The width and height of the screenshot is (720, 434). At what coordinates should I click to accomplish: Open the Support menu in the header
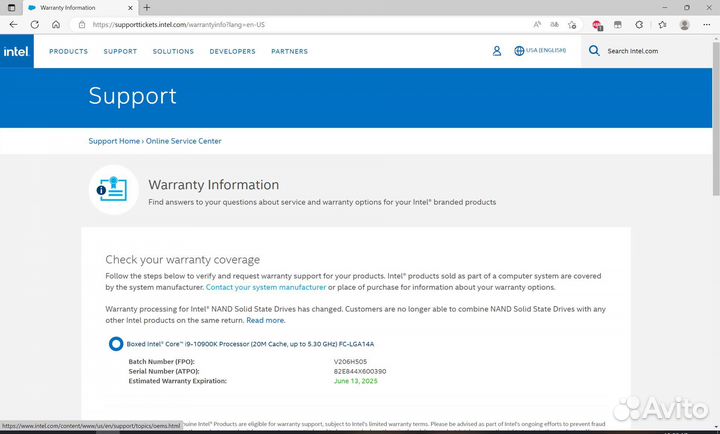pos(120,51)
